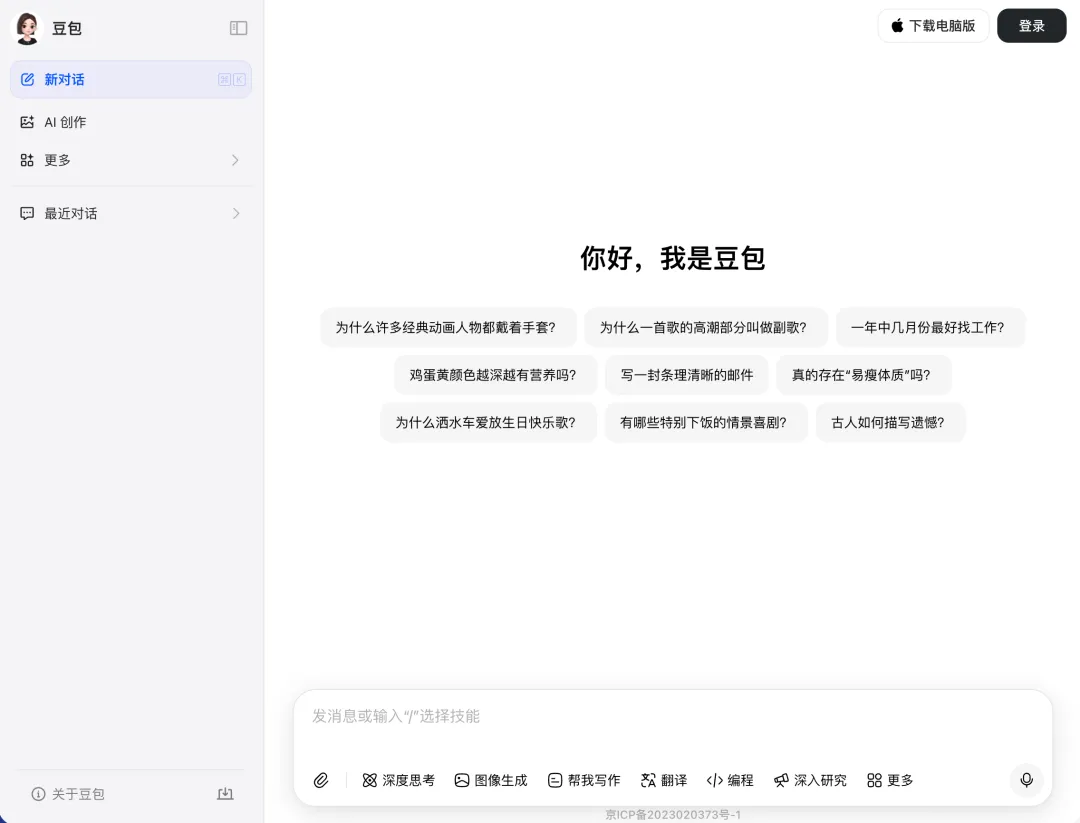
Task: Click the microphone voice input icon
Action: (1026, 780)
